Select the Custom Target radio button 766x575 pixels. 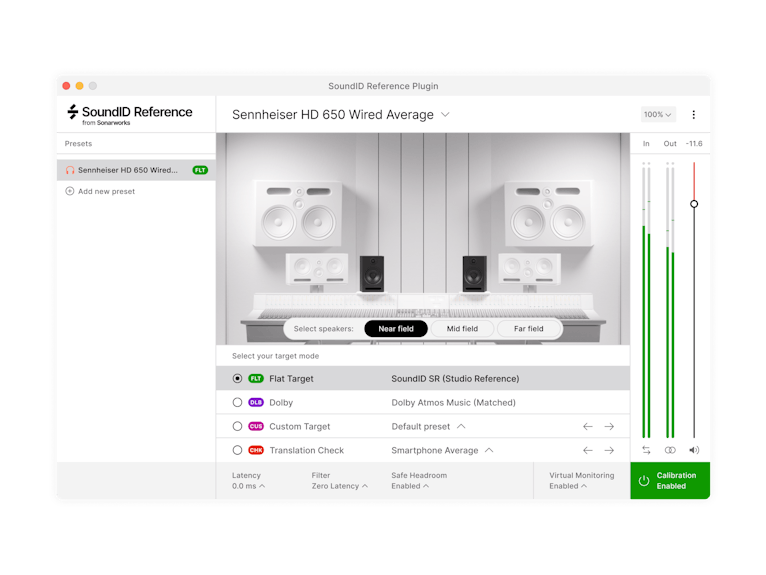click(x=237, y=427)
